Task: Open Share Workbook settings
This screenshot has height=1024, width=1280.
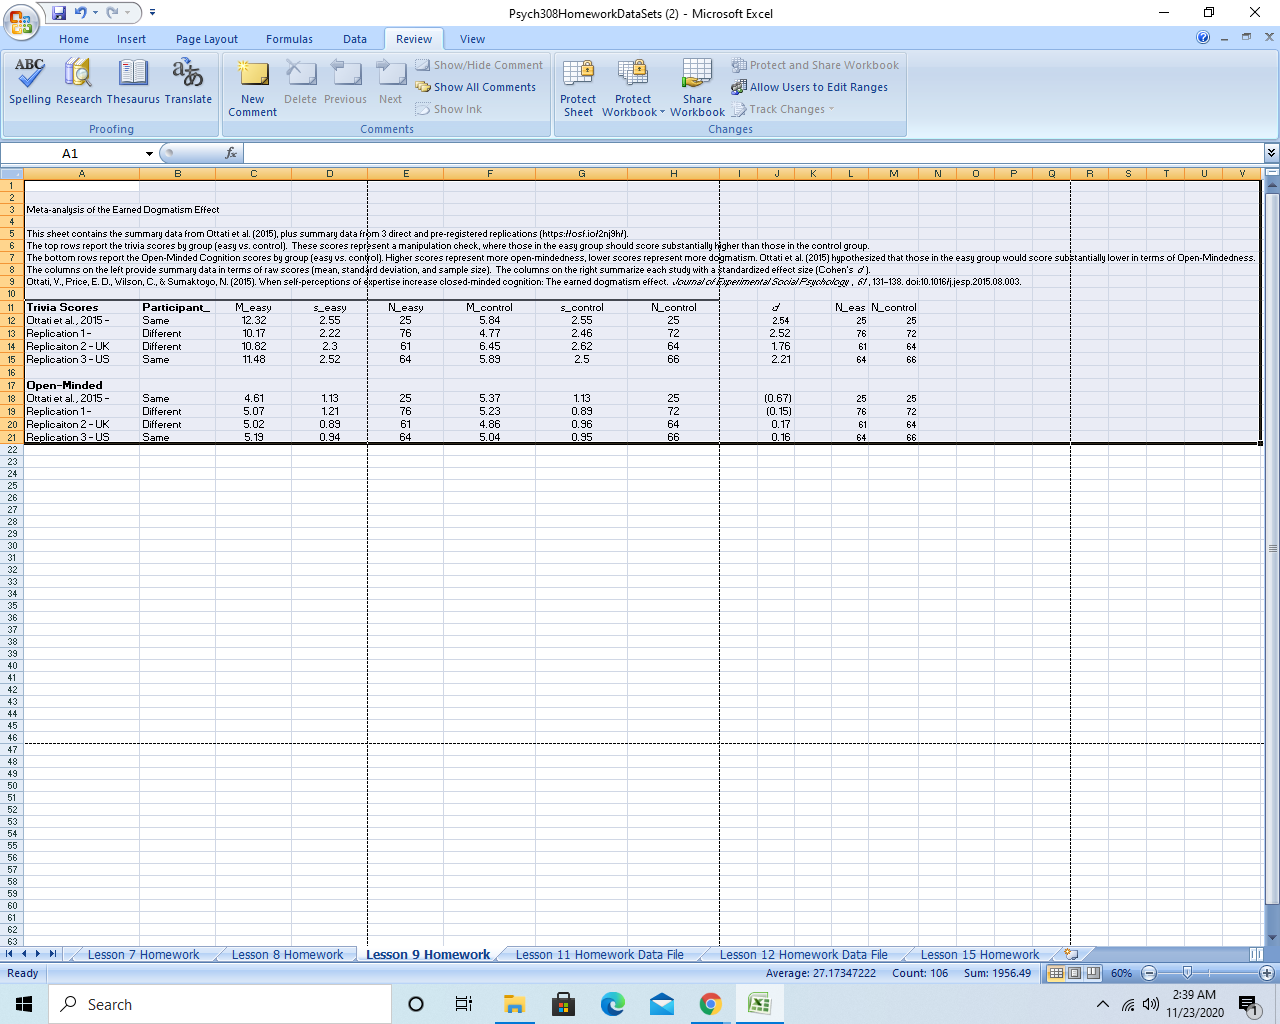Action: coord(697,85)
